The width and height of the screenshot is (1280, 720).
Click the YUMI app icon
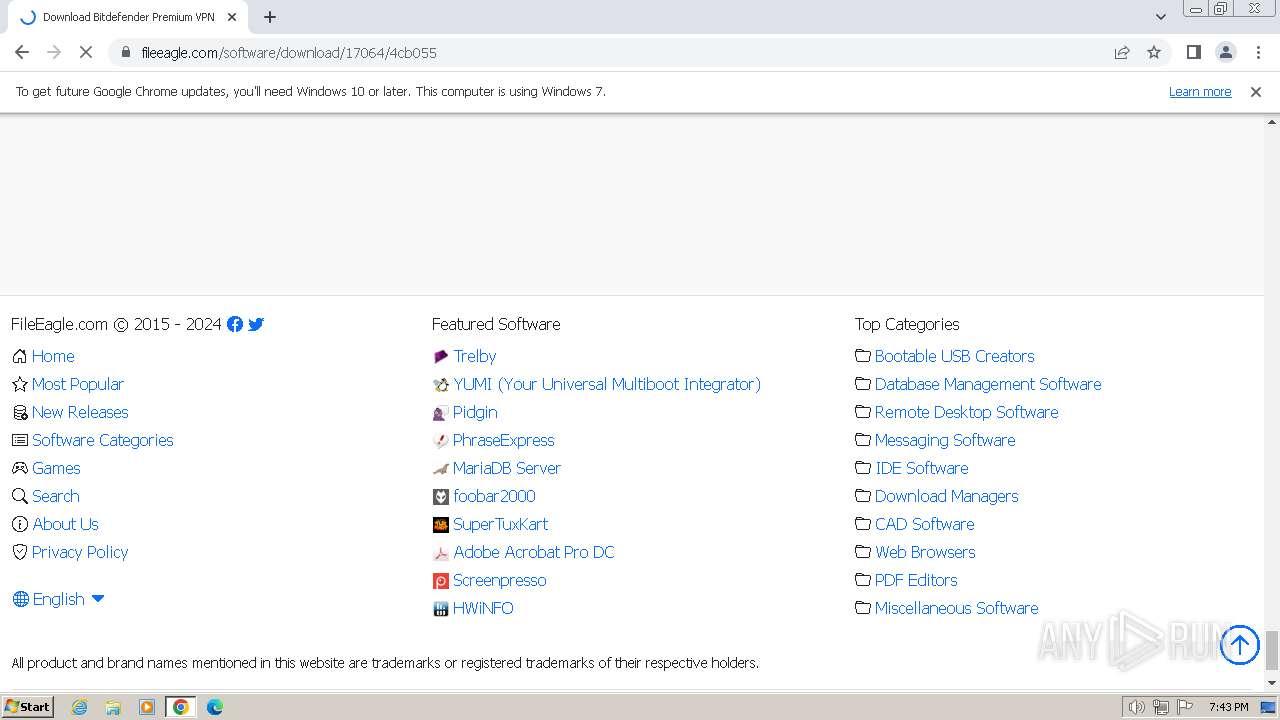coord(440,384)
